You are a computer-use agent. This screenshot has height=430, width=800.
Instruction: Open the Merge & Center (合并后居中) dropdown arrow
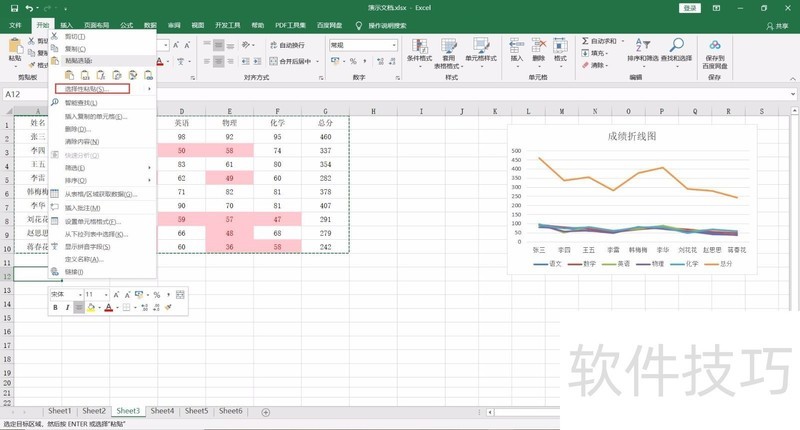pyautogui.click(x=317, y=61)
